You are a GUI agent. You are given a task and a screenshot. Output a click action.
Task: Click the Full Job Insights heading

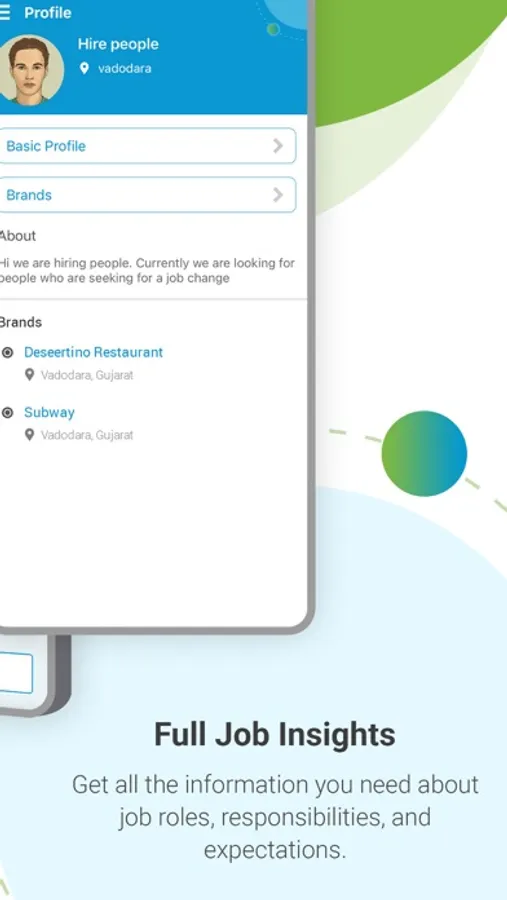pos(274,734)
